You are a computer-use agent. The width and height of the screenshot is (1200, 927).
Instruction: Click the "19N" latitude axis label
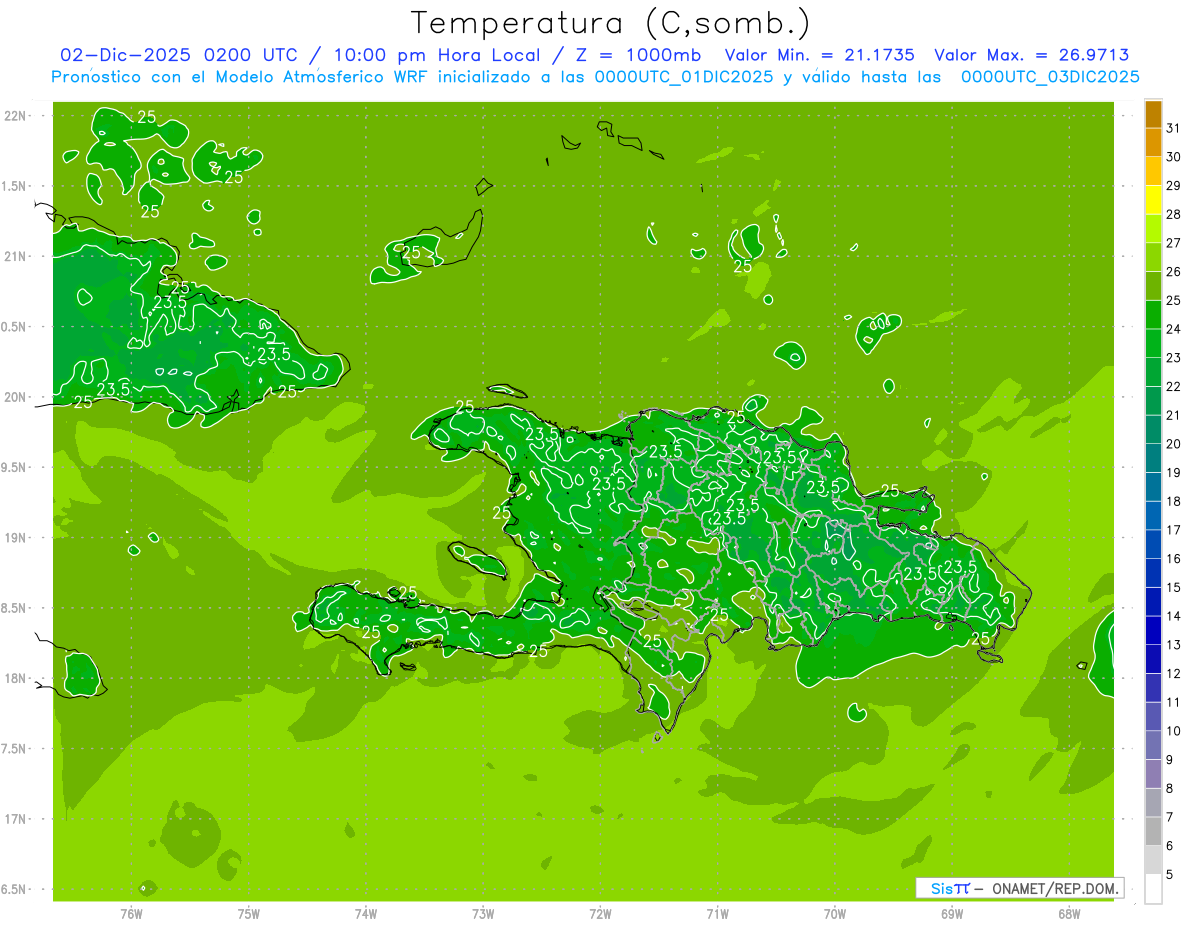[x=16, y=538]
